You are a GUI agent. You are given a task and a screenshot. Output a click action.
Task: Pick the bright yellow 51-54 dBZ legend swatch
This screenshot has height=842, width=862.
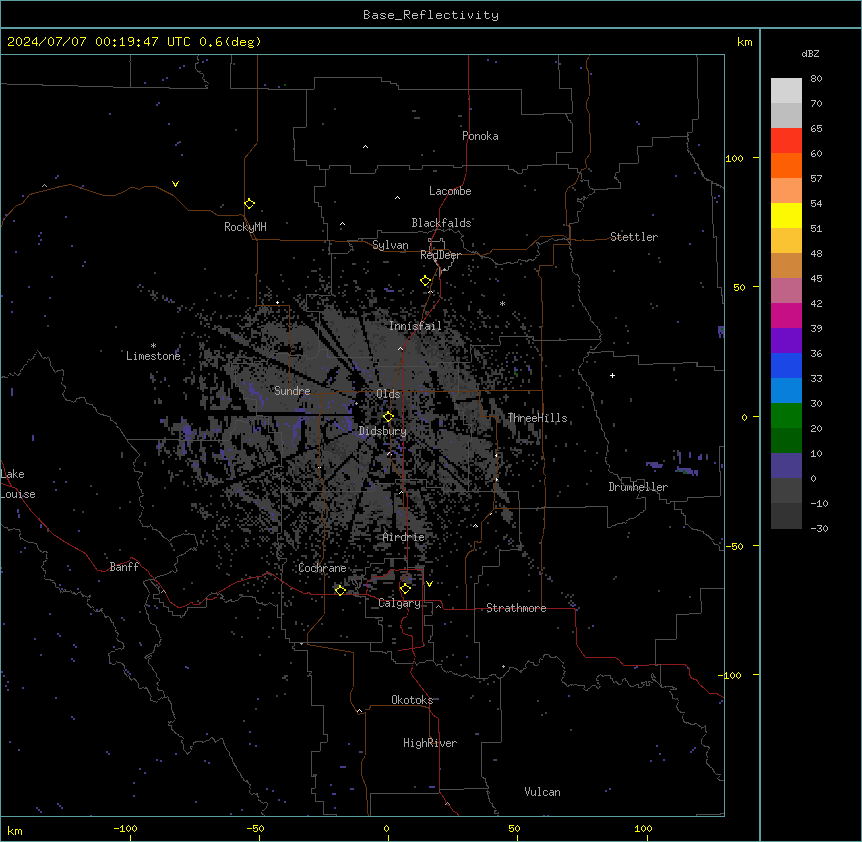pos(786,215)
